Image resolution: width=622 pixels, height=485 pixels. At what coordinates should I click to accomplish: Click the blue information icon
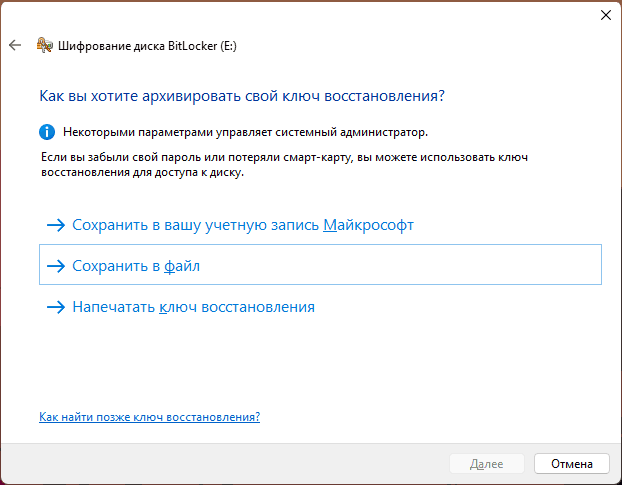point(47,132)
